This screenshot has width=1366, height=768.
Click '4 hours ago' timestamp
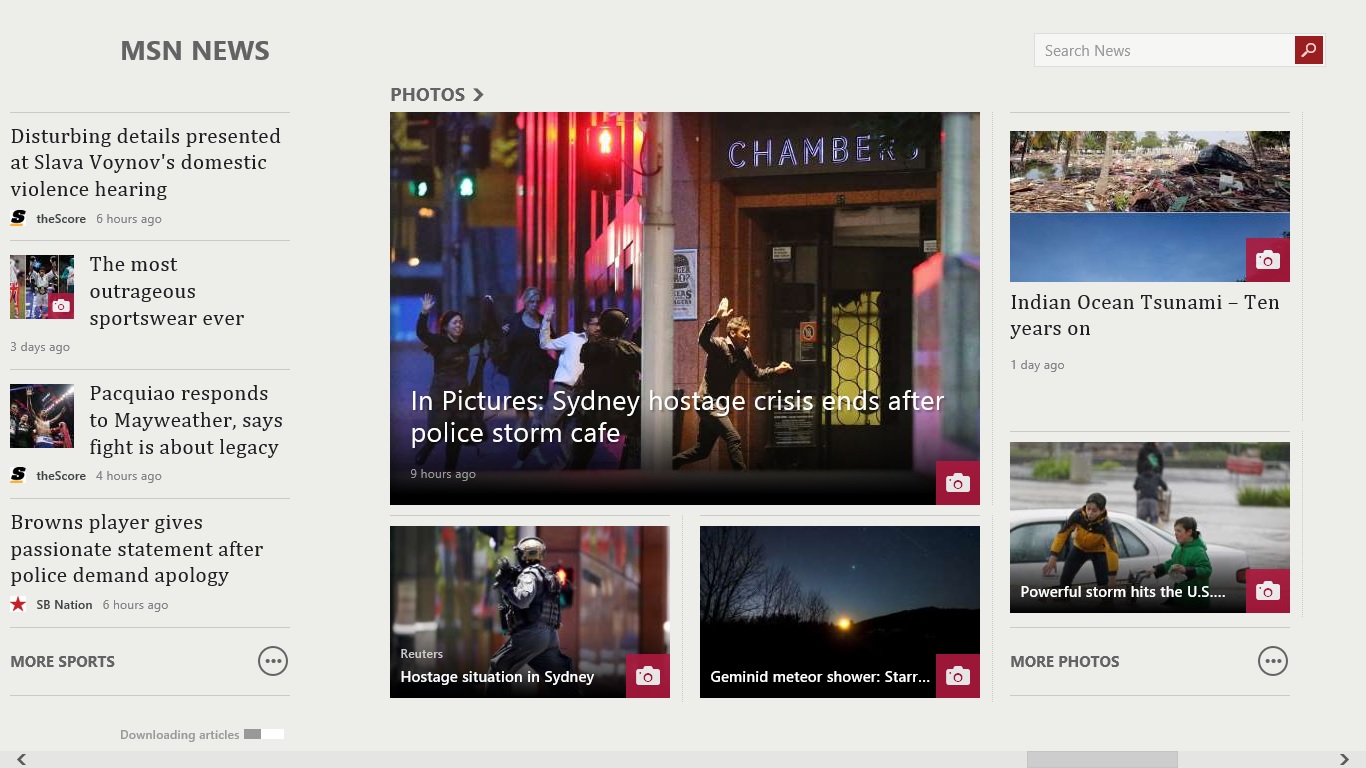[129, 476]
